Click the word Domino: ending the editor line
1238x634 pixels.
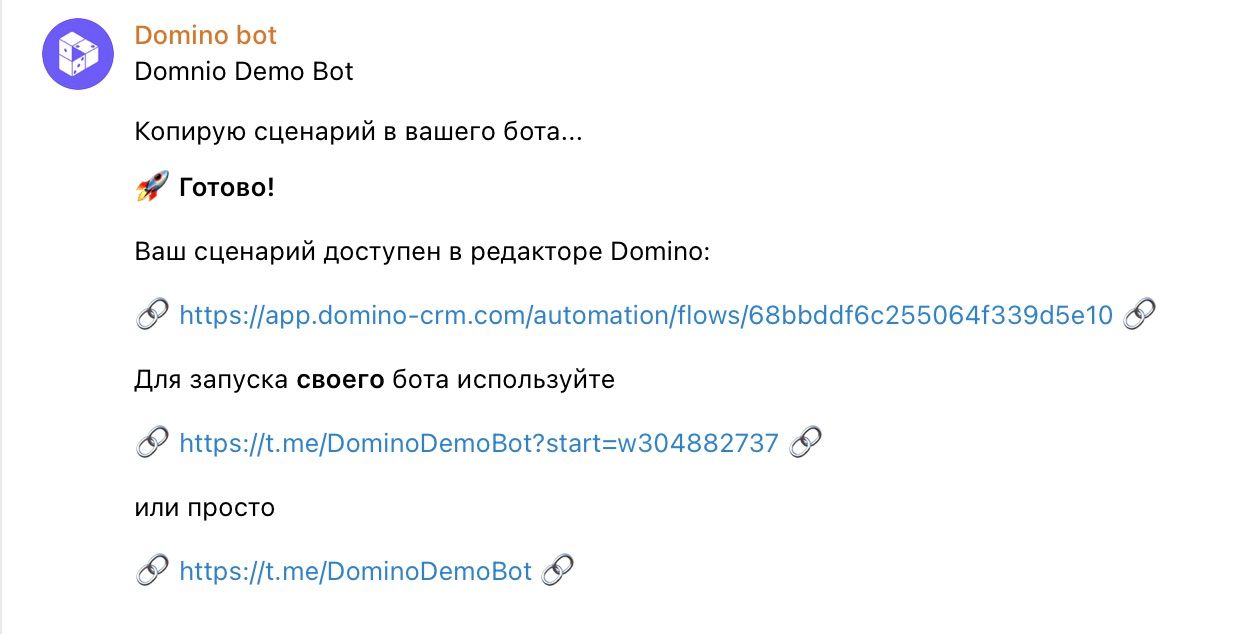pos(659,252)
